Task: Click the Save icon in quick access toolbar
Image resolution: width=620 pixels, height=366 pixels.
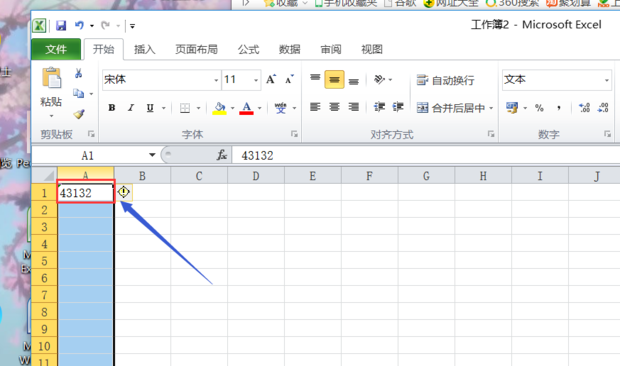Action: coord(61,26)
